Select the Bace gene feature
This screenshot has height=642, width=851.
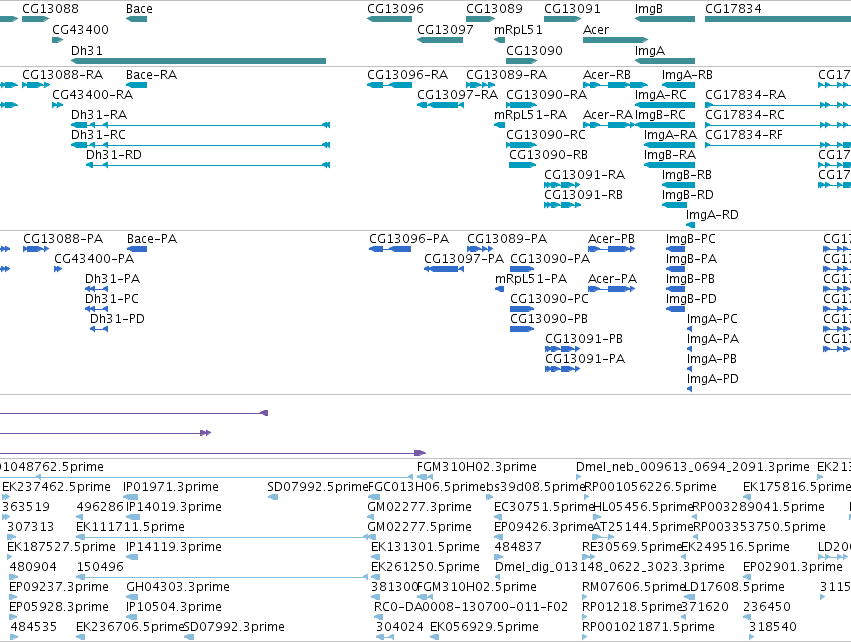[136, 19]
